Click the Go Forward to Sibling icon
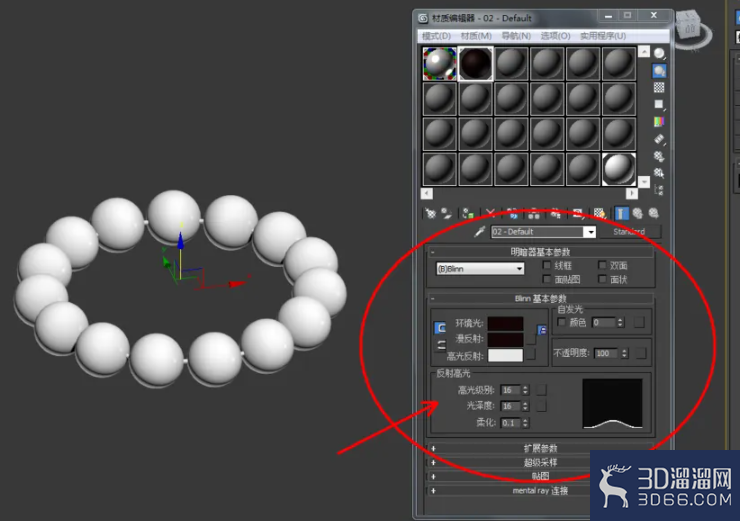The image size is (740, 521). point(654,213)
